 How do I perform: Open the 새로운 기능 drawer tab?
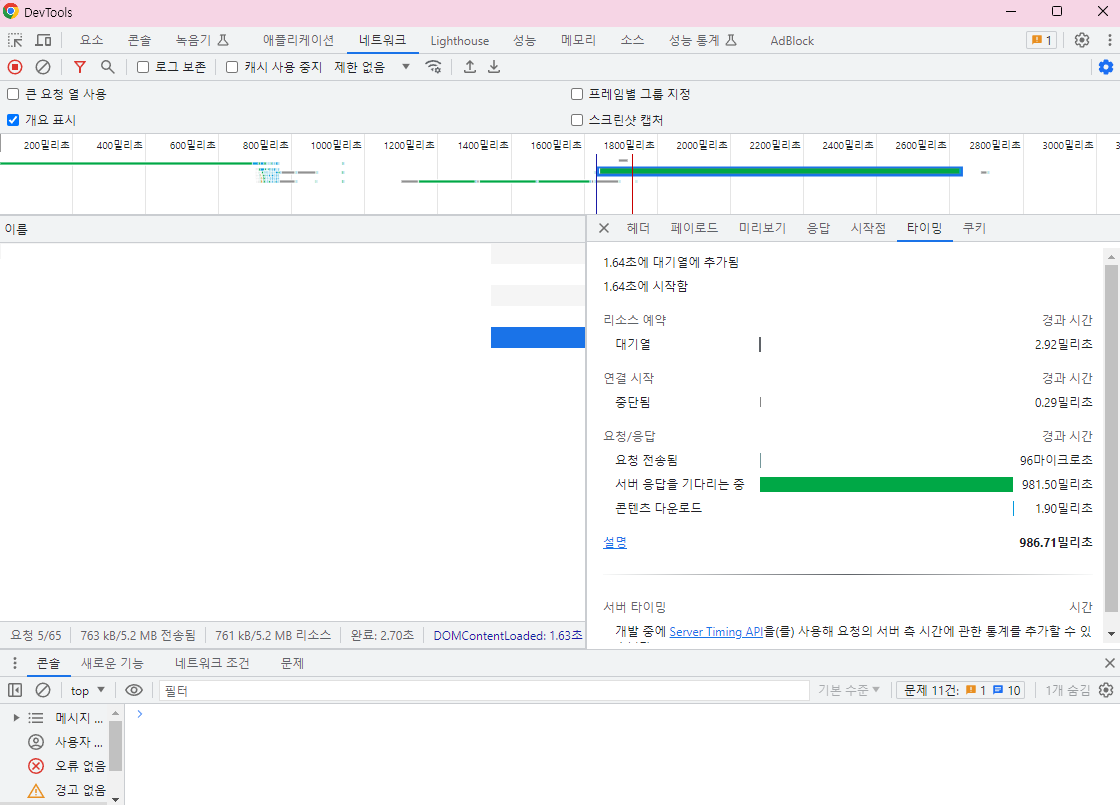112,664
